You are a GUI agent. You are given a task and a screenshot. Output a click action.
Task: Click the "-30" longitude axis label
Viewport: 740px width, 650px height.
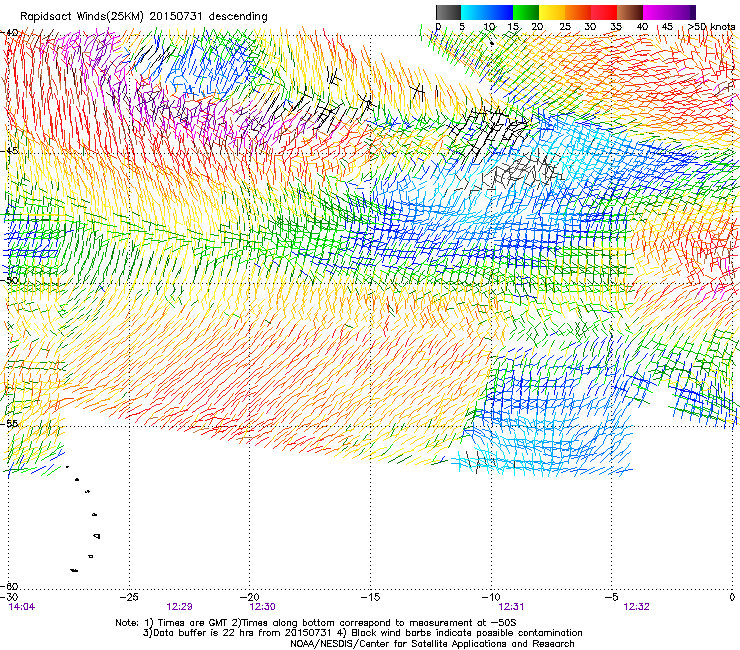9,597
